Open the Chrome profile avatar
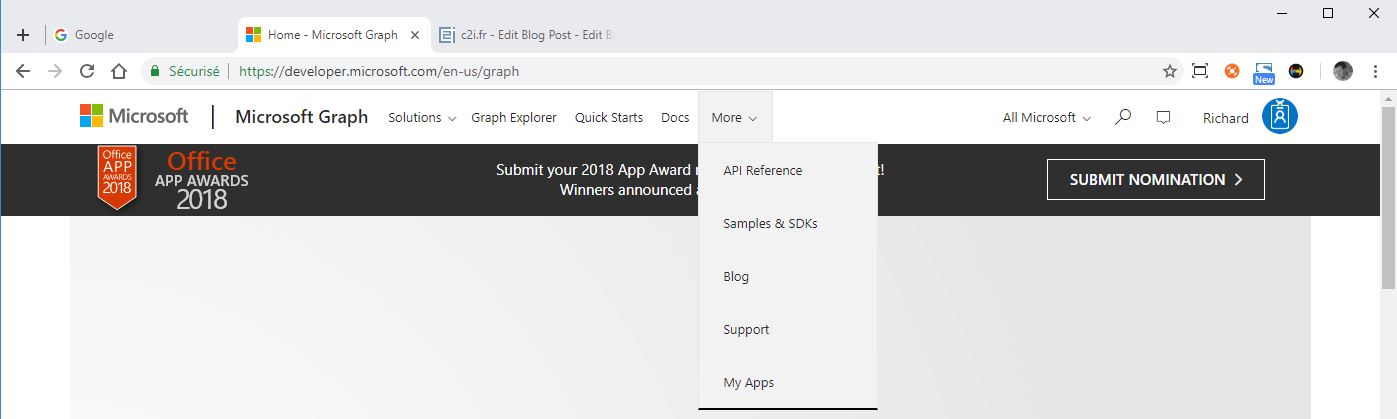Image resolution: width=1397 pixels, height=419 pixels. point(1343,71)
